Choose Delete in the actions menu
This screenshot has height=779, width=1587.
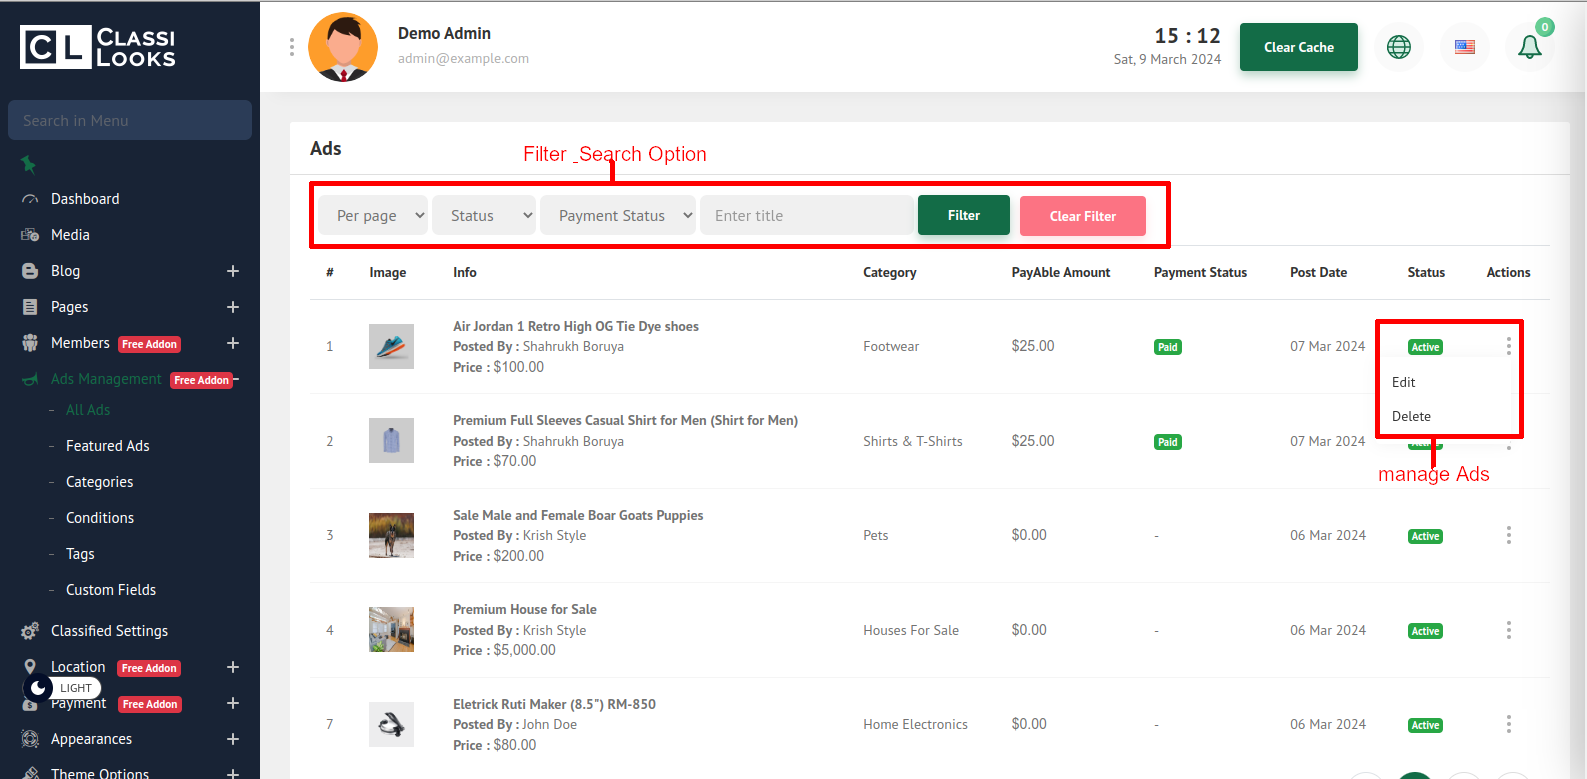1411,416
